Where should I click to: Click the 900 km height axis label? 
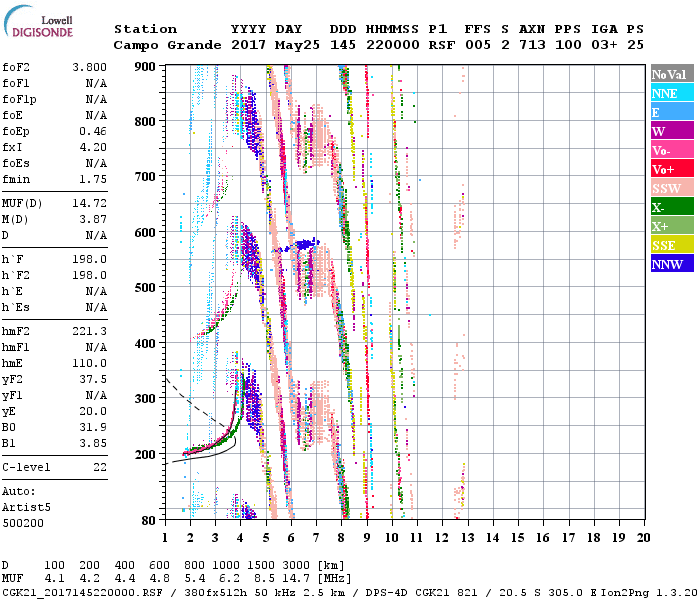(145, 67)
